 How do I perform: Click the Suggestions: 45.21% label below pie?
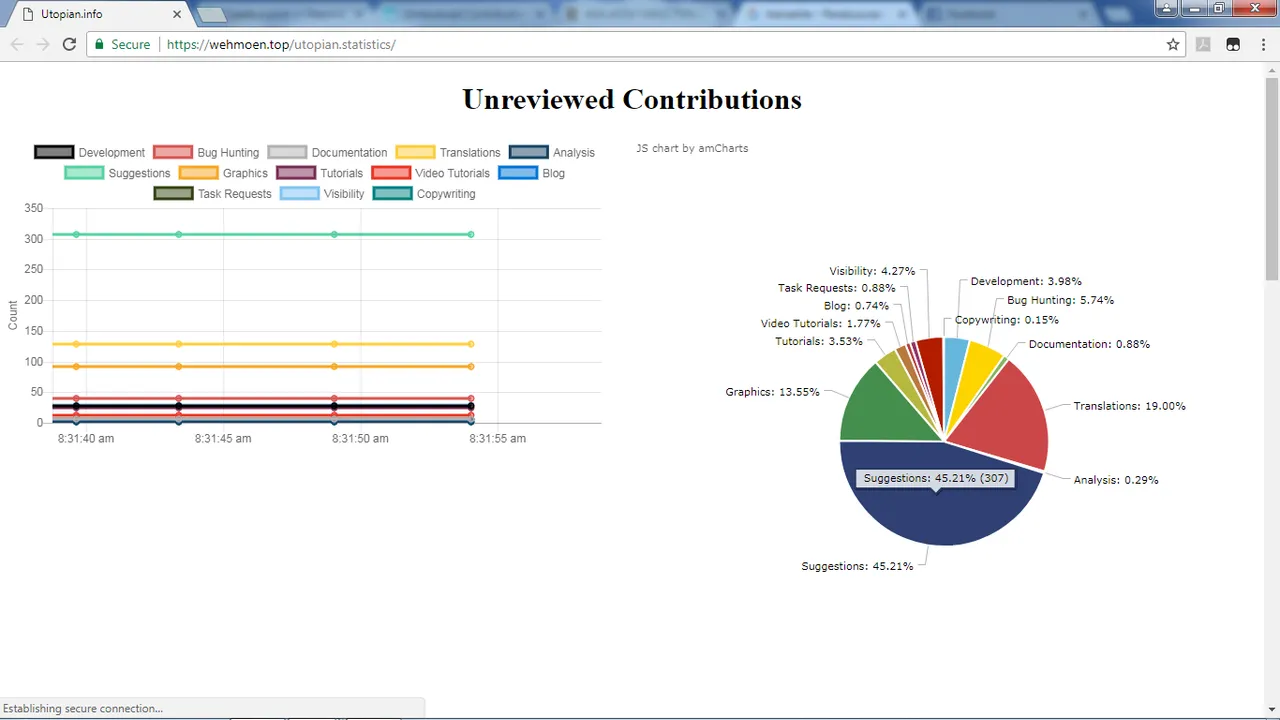pos(857,566)
